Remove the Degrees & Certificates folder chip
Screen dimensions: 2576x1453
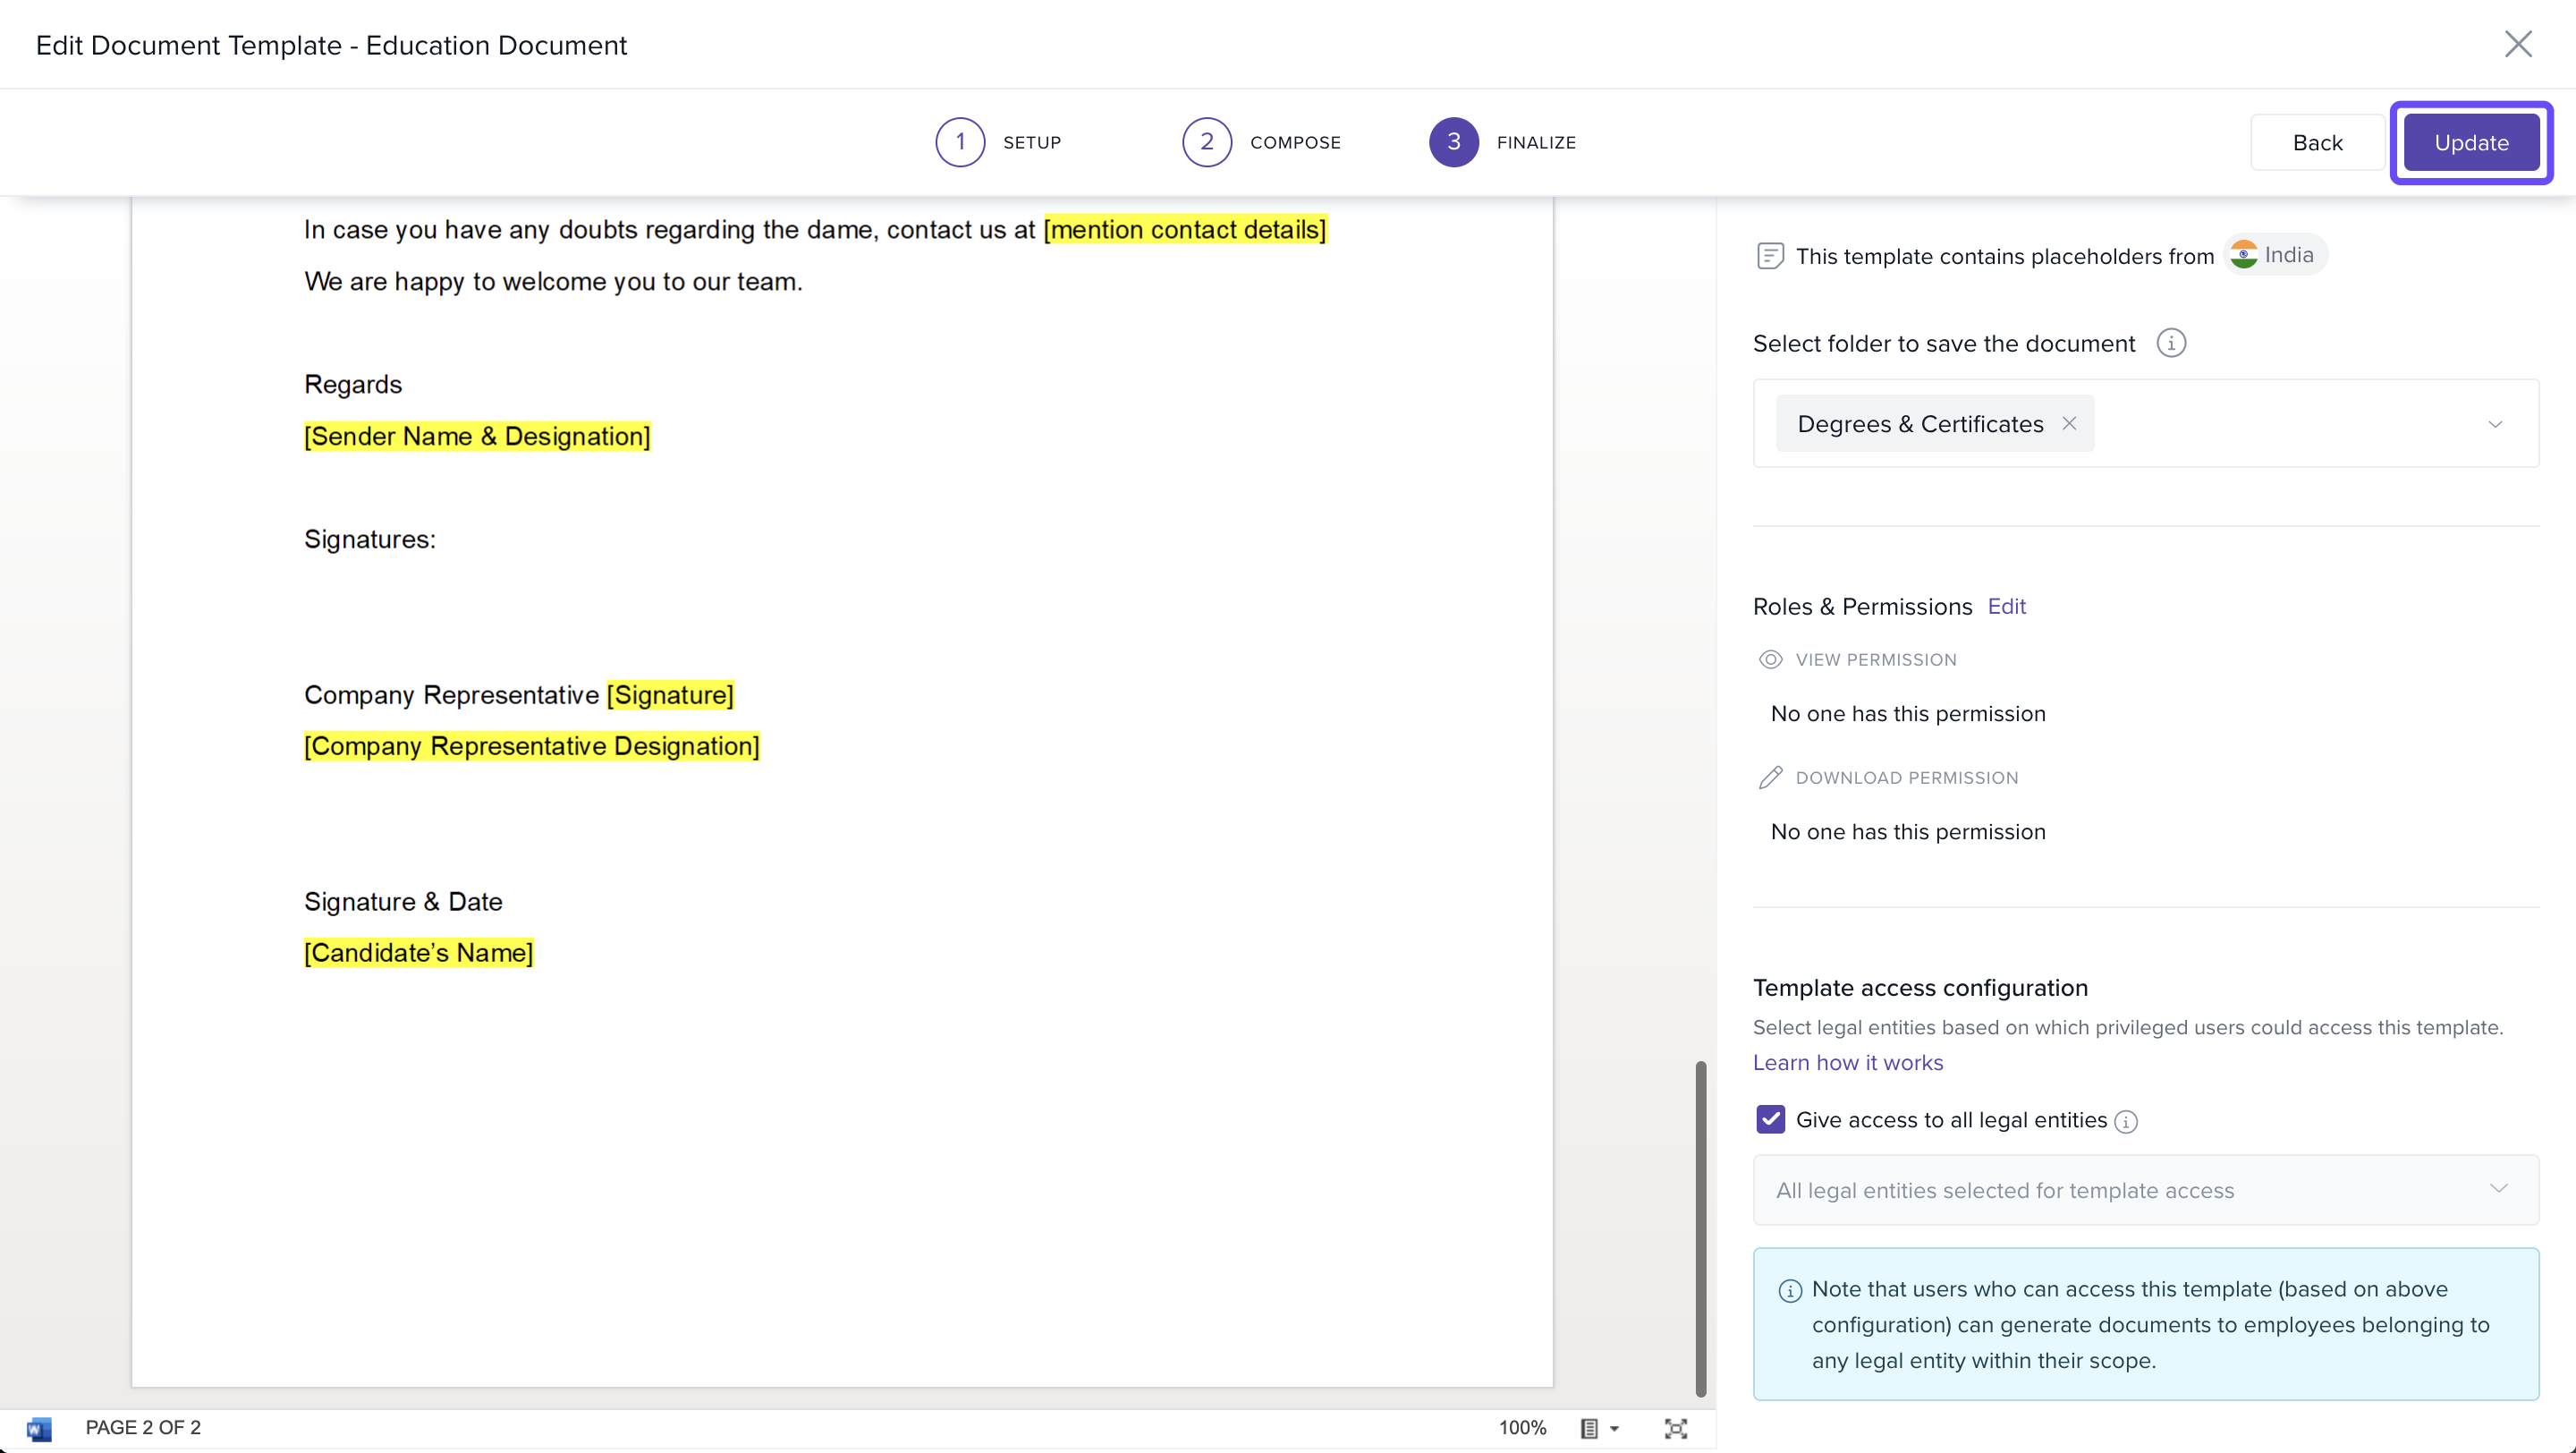tap(2069, 423)
